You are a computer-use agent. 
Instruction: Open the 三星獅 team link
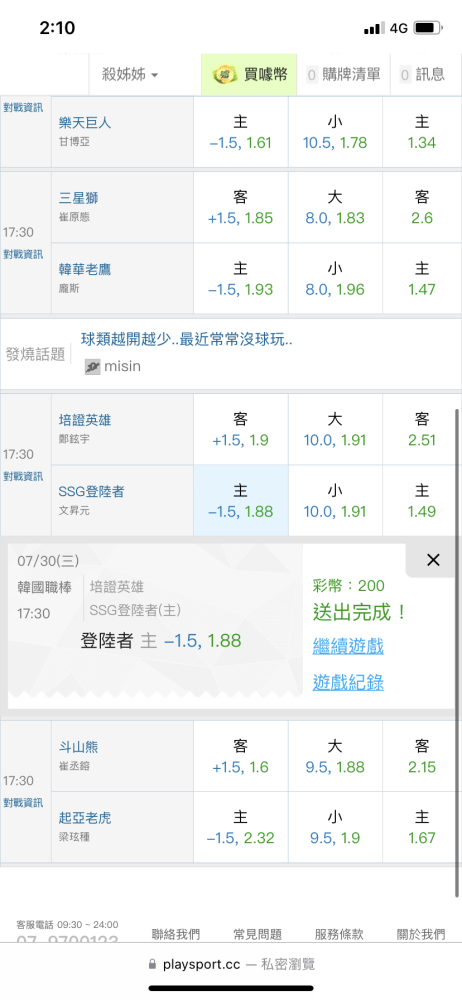coord(78,198)
